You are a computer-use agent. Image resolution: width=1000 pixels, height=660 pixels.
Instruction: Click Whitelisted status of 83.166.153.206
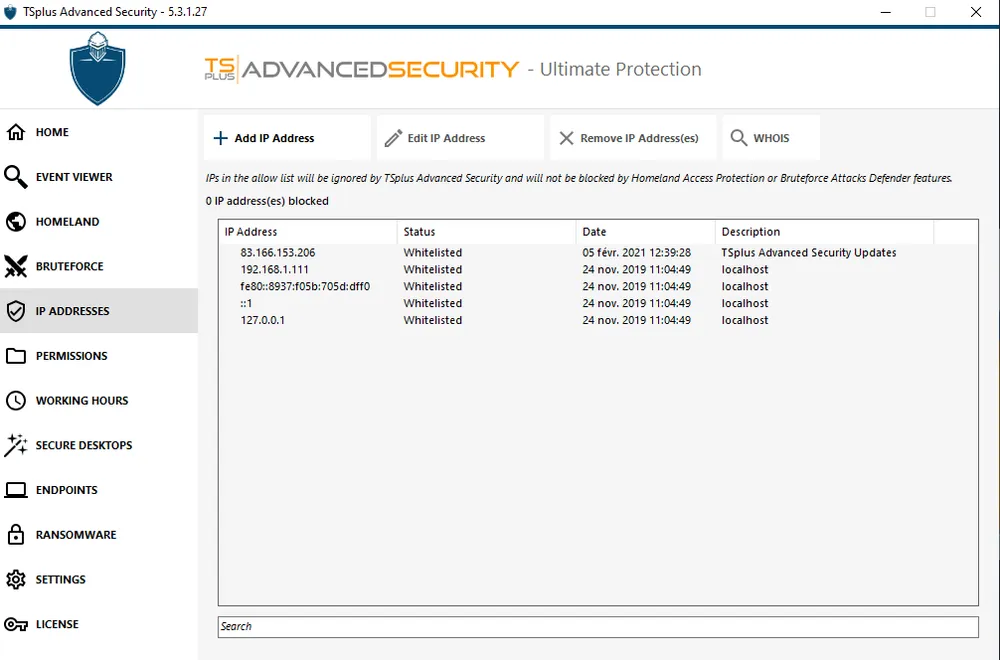[432, 253]
